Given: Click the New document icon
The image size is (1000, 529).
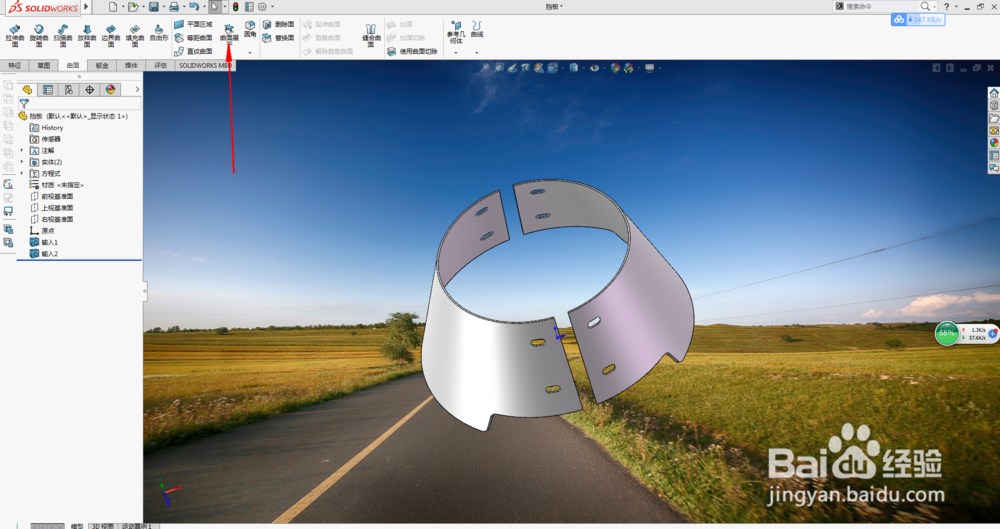Looking at the screenshot, I should pos(113,7).
